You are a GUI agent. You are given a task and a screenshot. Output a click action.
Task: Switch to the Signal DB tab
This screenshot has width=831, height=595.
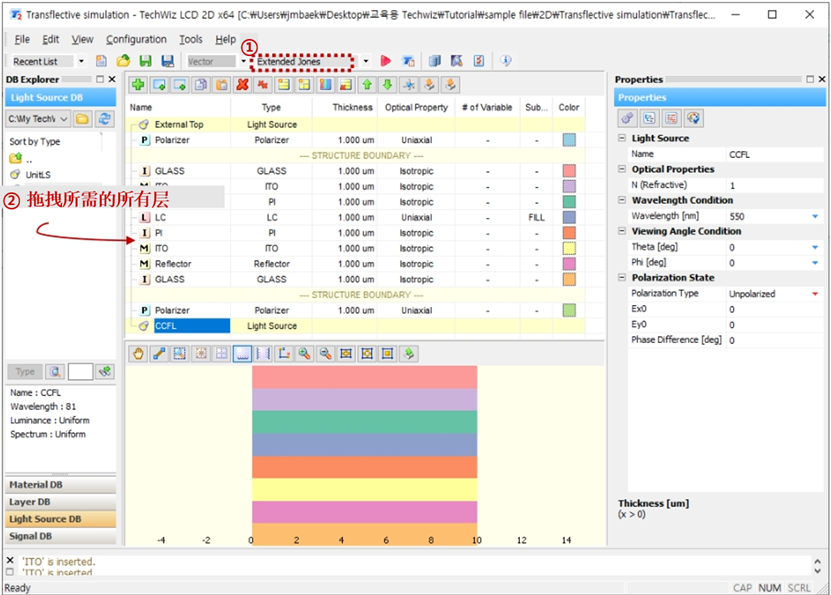[60, 536]
